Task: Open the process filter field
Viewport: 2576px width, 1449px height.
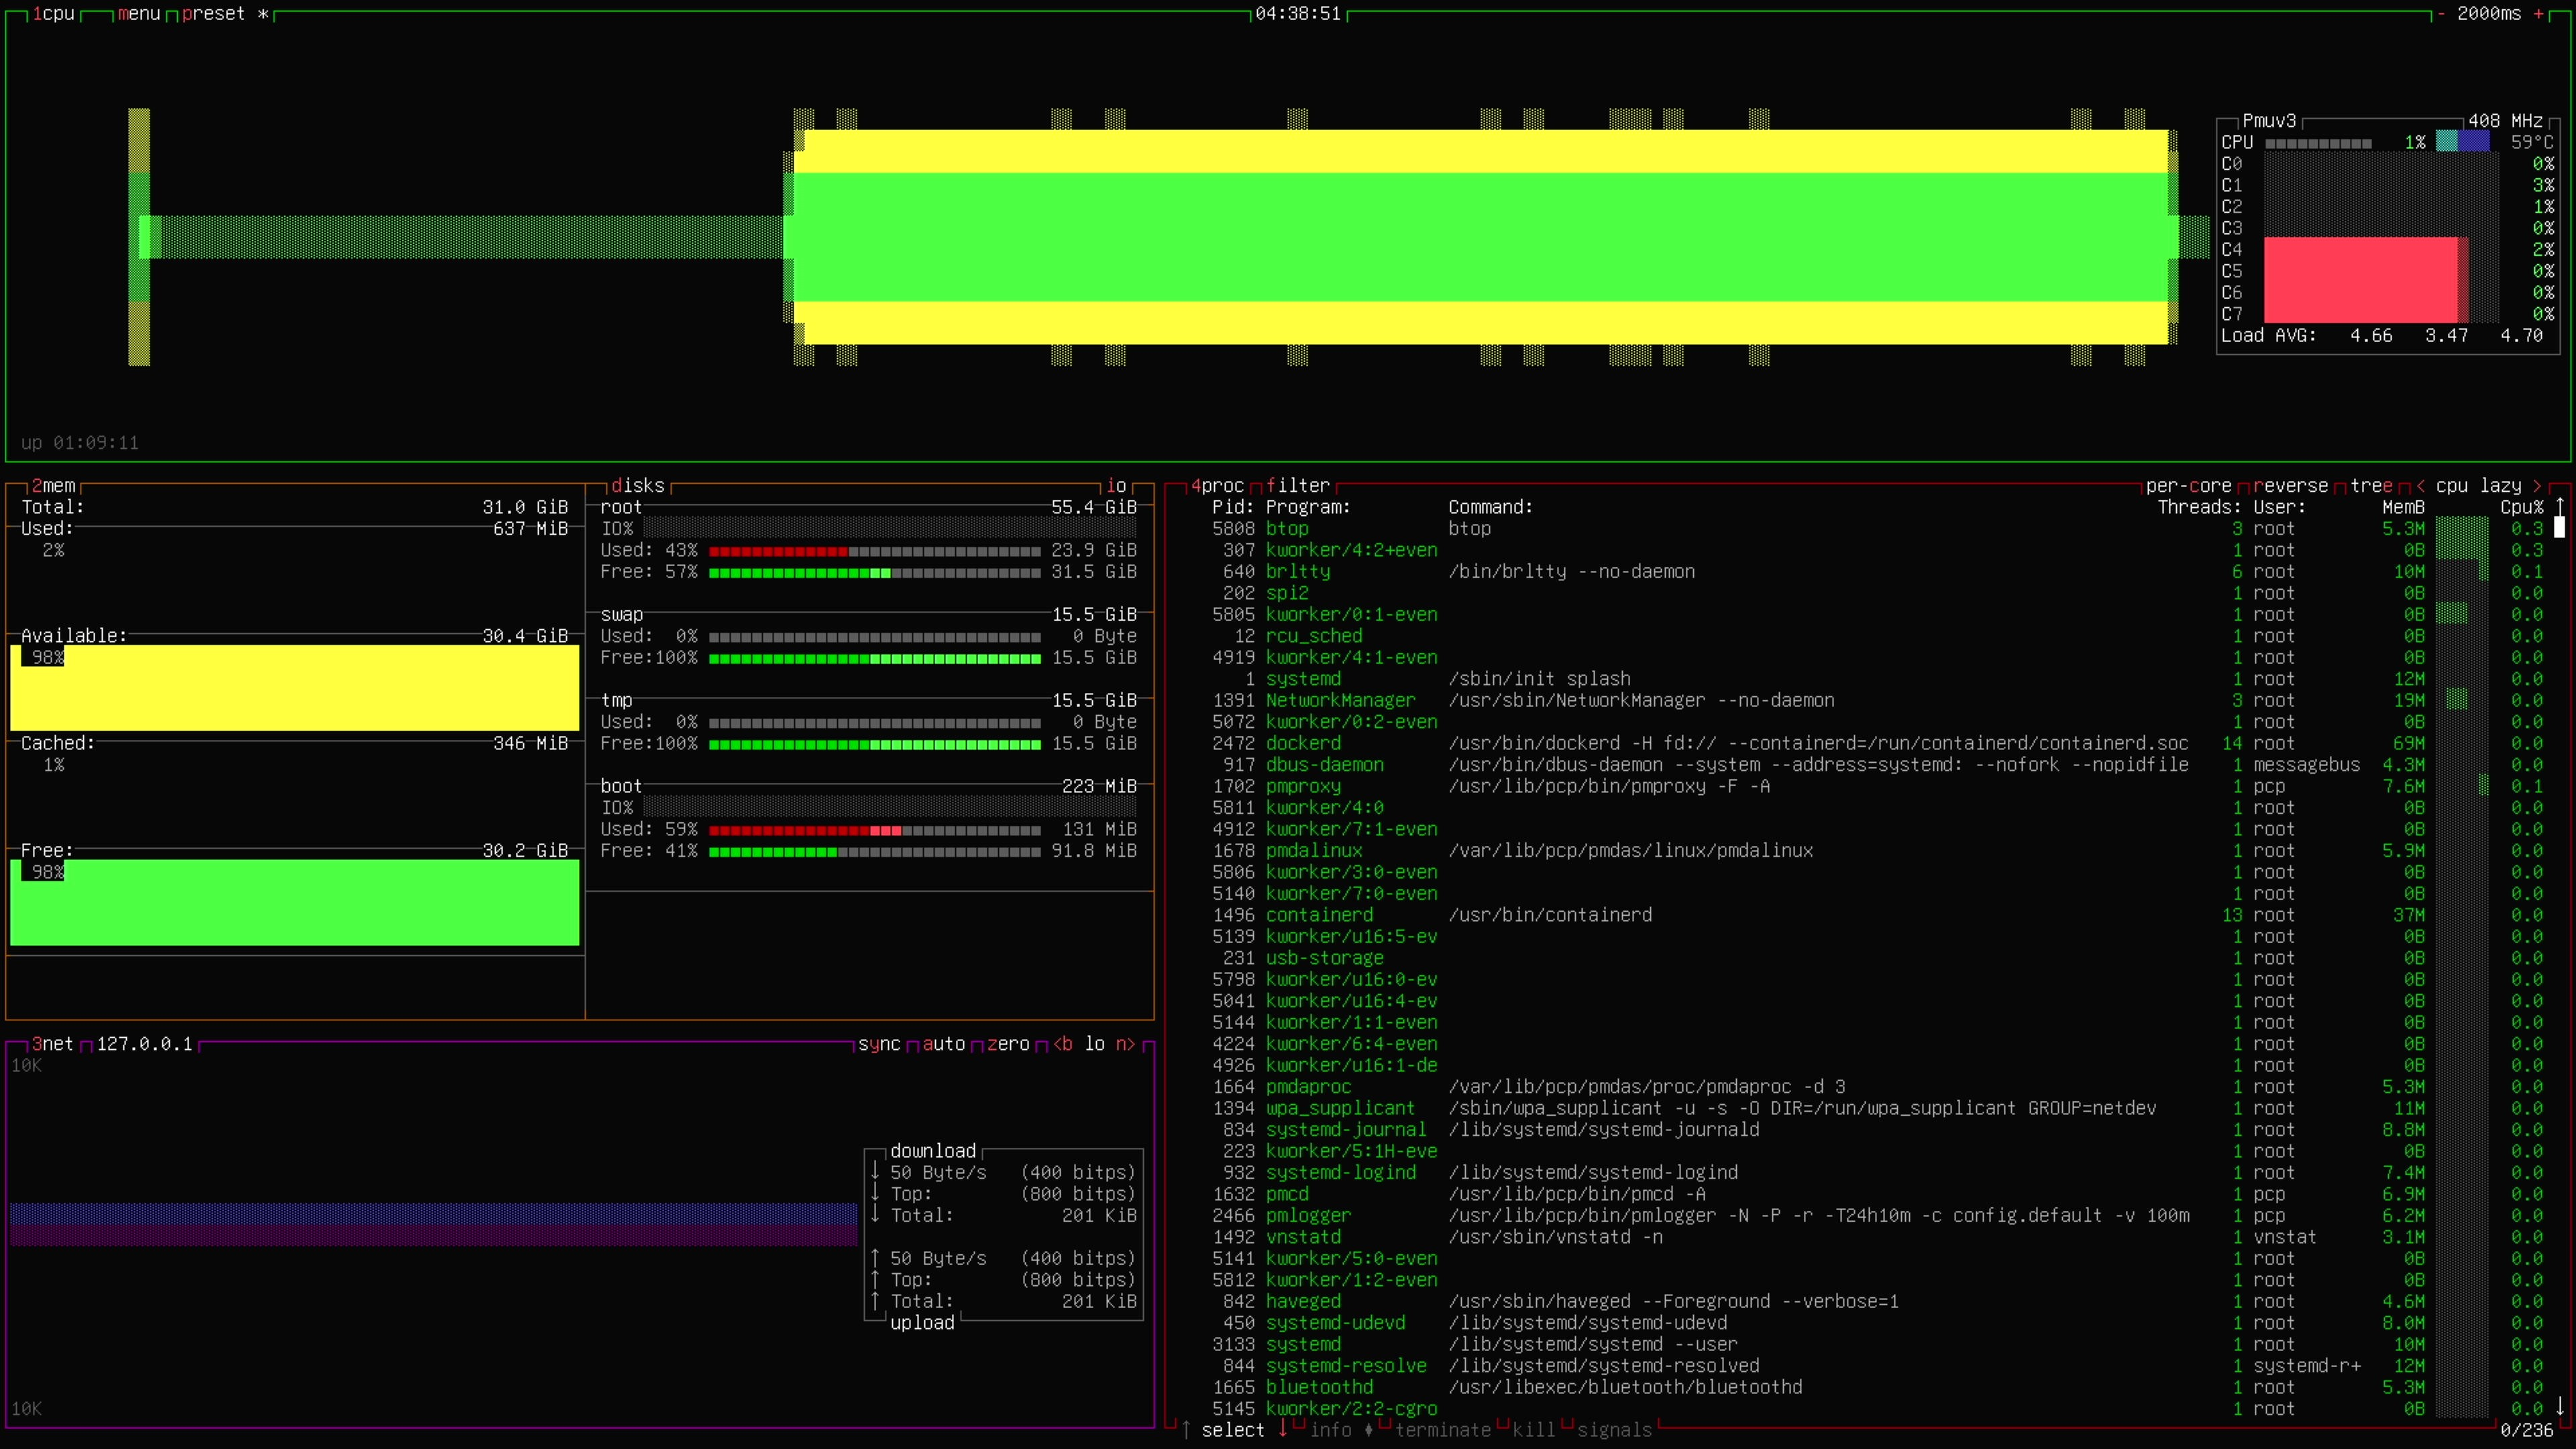Action: 1298,486
